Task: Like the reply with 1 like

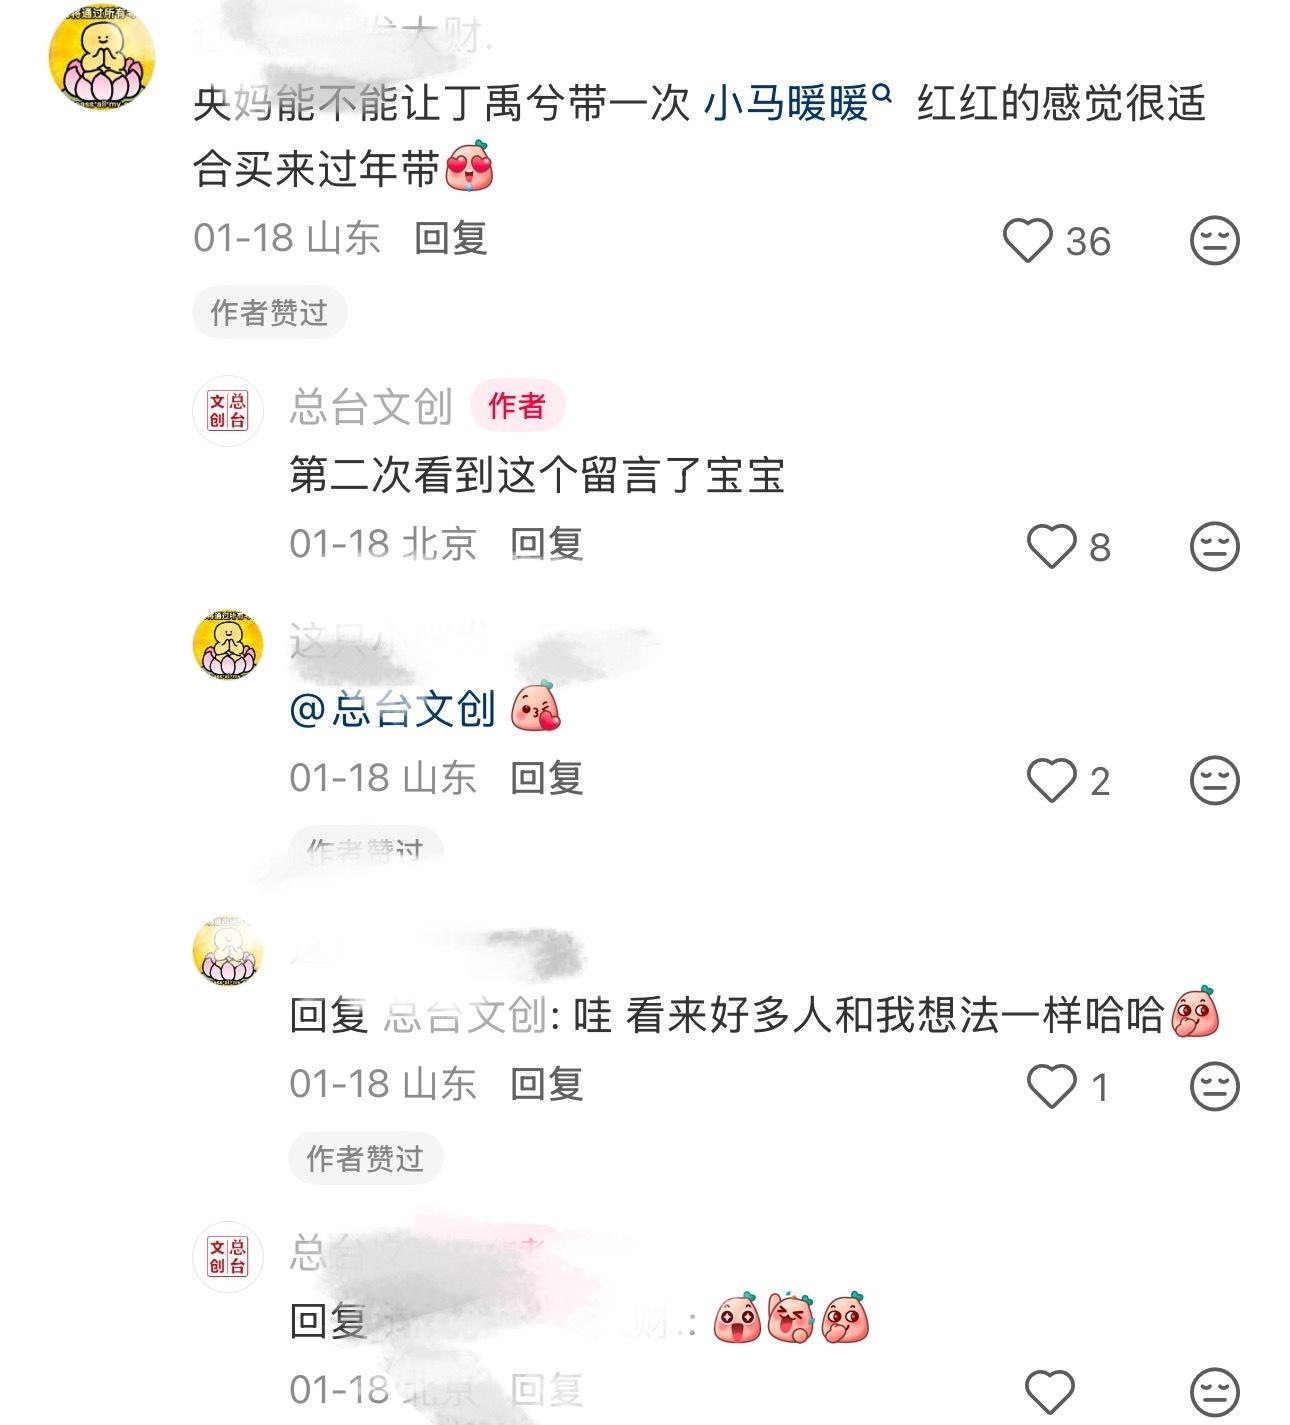Action: click(1052, 1087)
